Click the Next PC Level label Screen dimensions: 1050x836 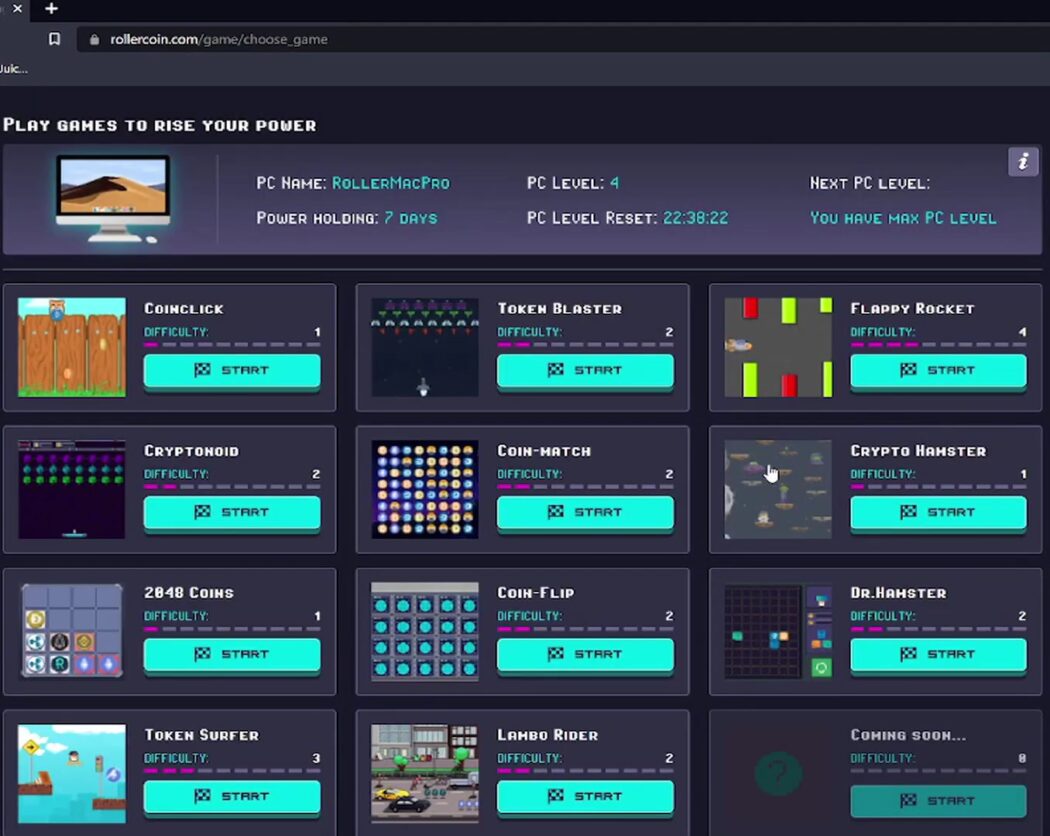coord(870,183)
